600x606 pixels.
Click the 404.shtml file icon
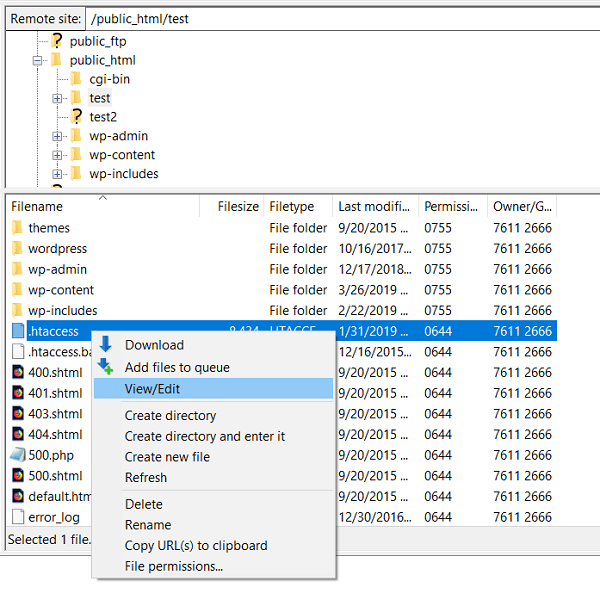pyautogui.click(x=18, y=434)
